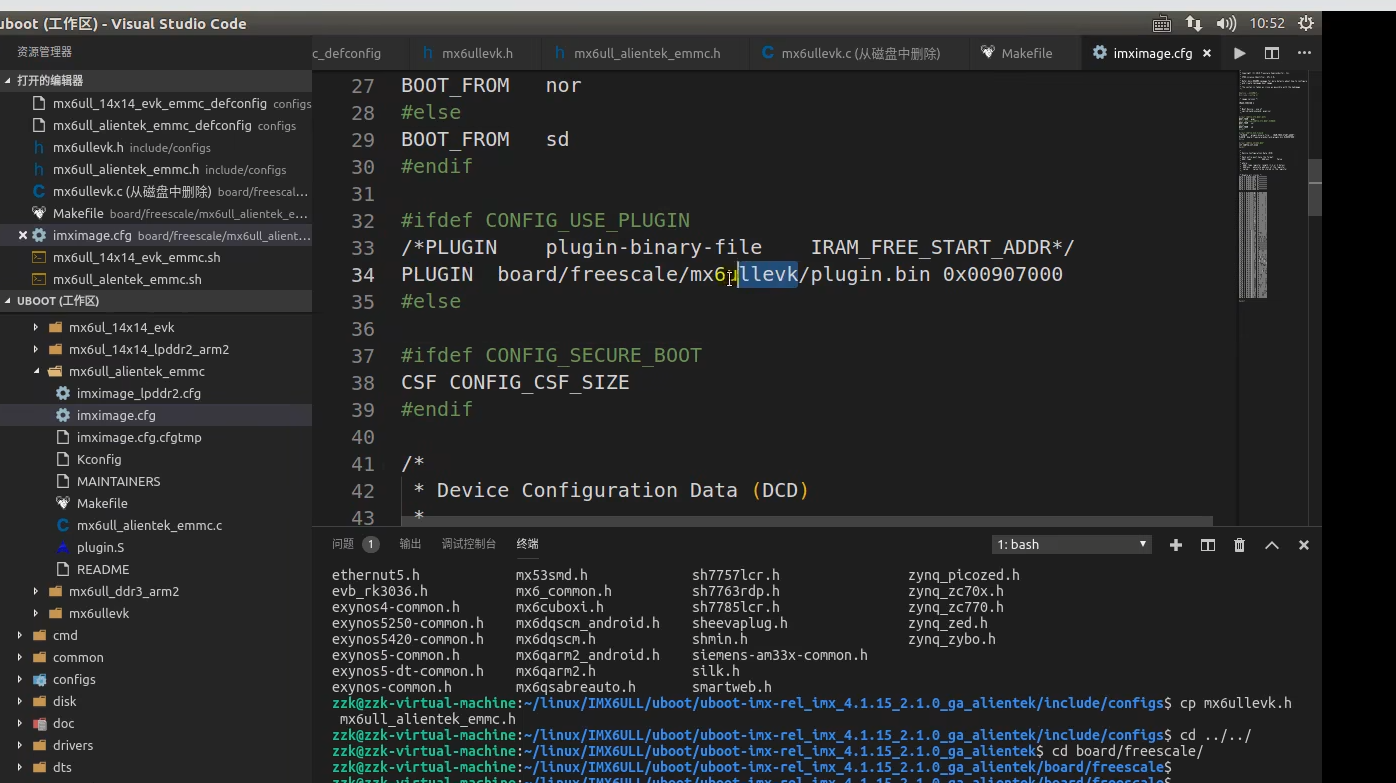
Task: Collapse the 打开的编辑器 open editors section
Action: 156,80
